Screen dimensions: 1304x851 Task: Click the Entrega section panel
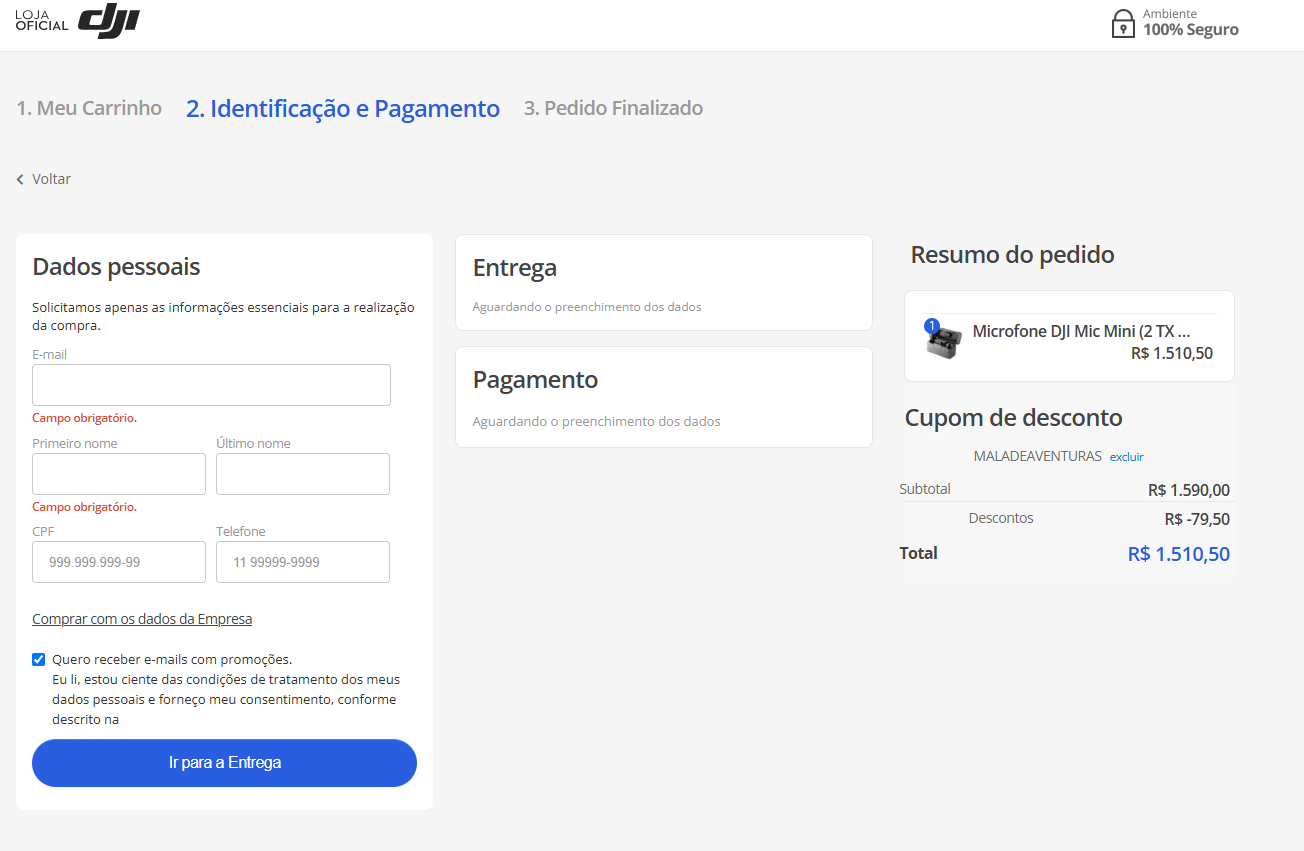[x=663, y=282]
